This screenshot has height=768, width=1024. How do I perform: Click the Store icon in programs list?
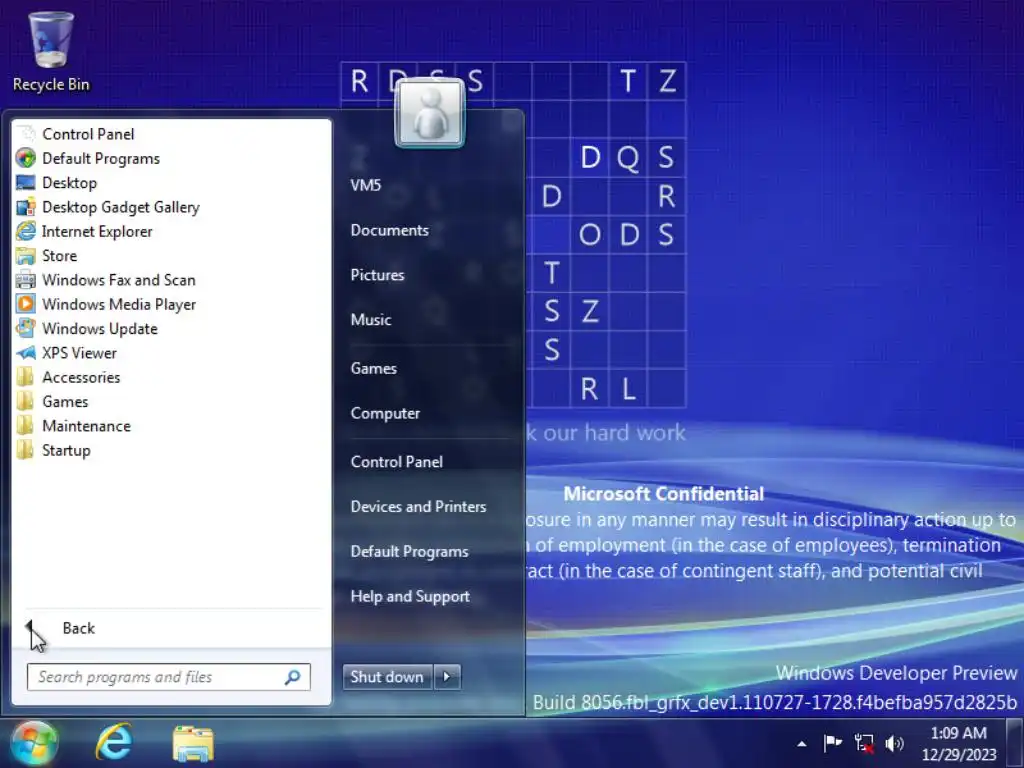click(x=25, y=255)
